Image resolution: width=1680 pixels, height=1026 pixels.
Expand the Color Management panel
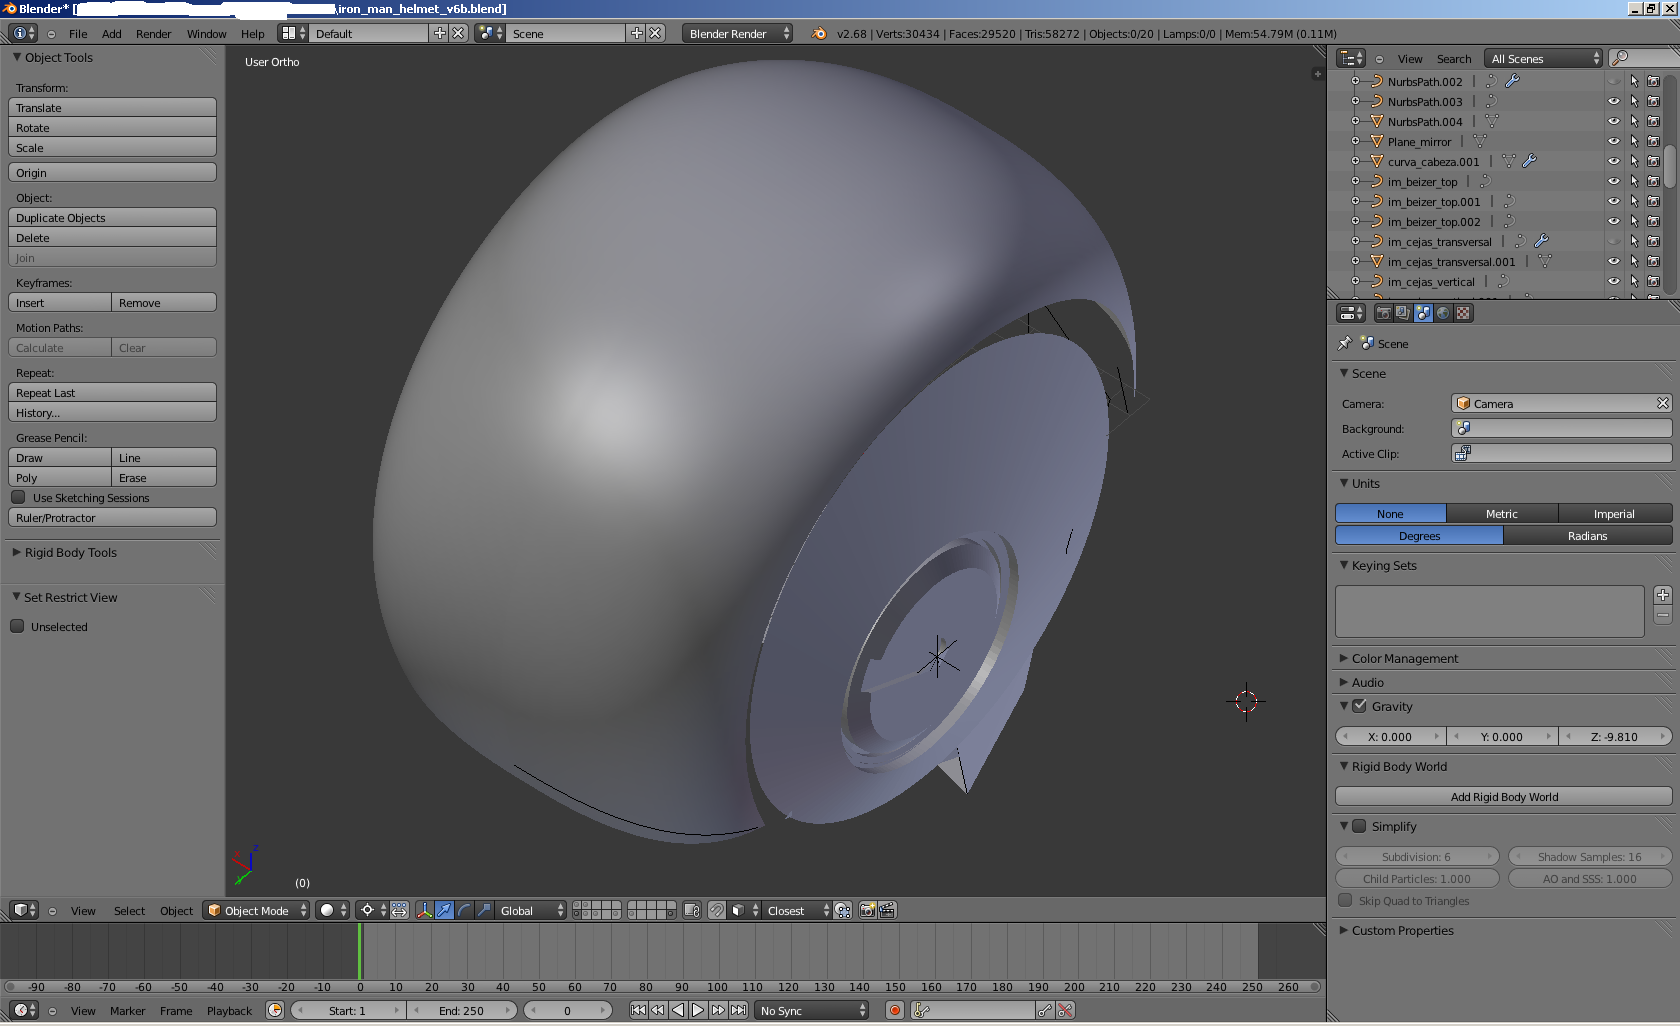coord(1403,658)
